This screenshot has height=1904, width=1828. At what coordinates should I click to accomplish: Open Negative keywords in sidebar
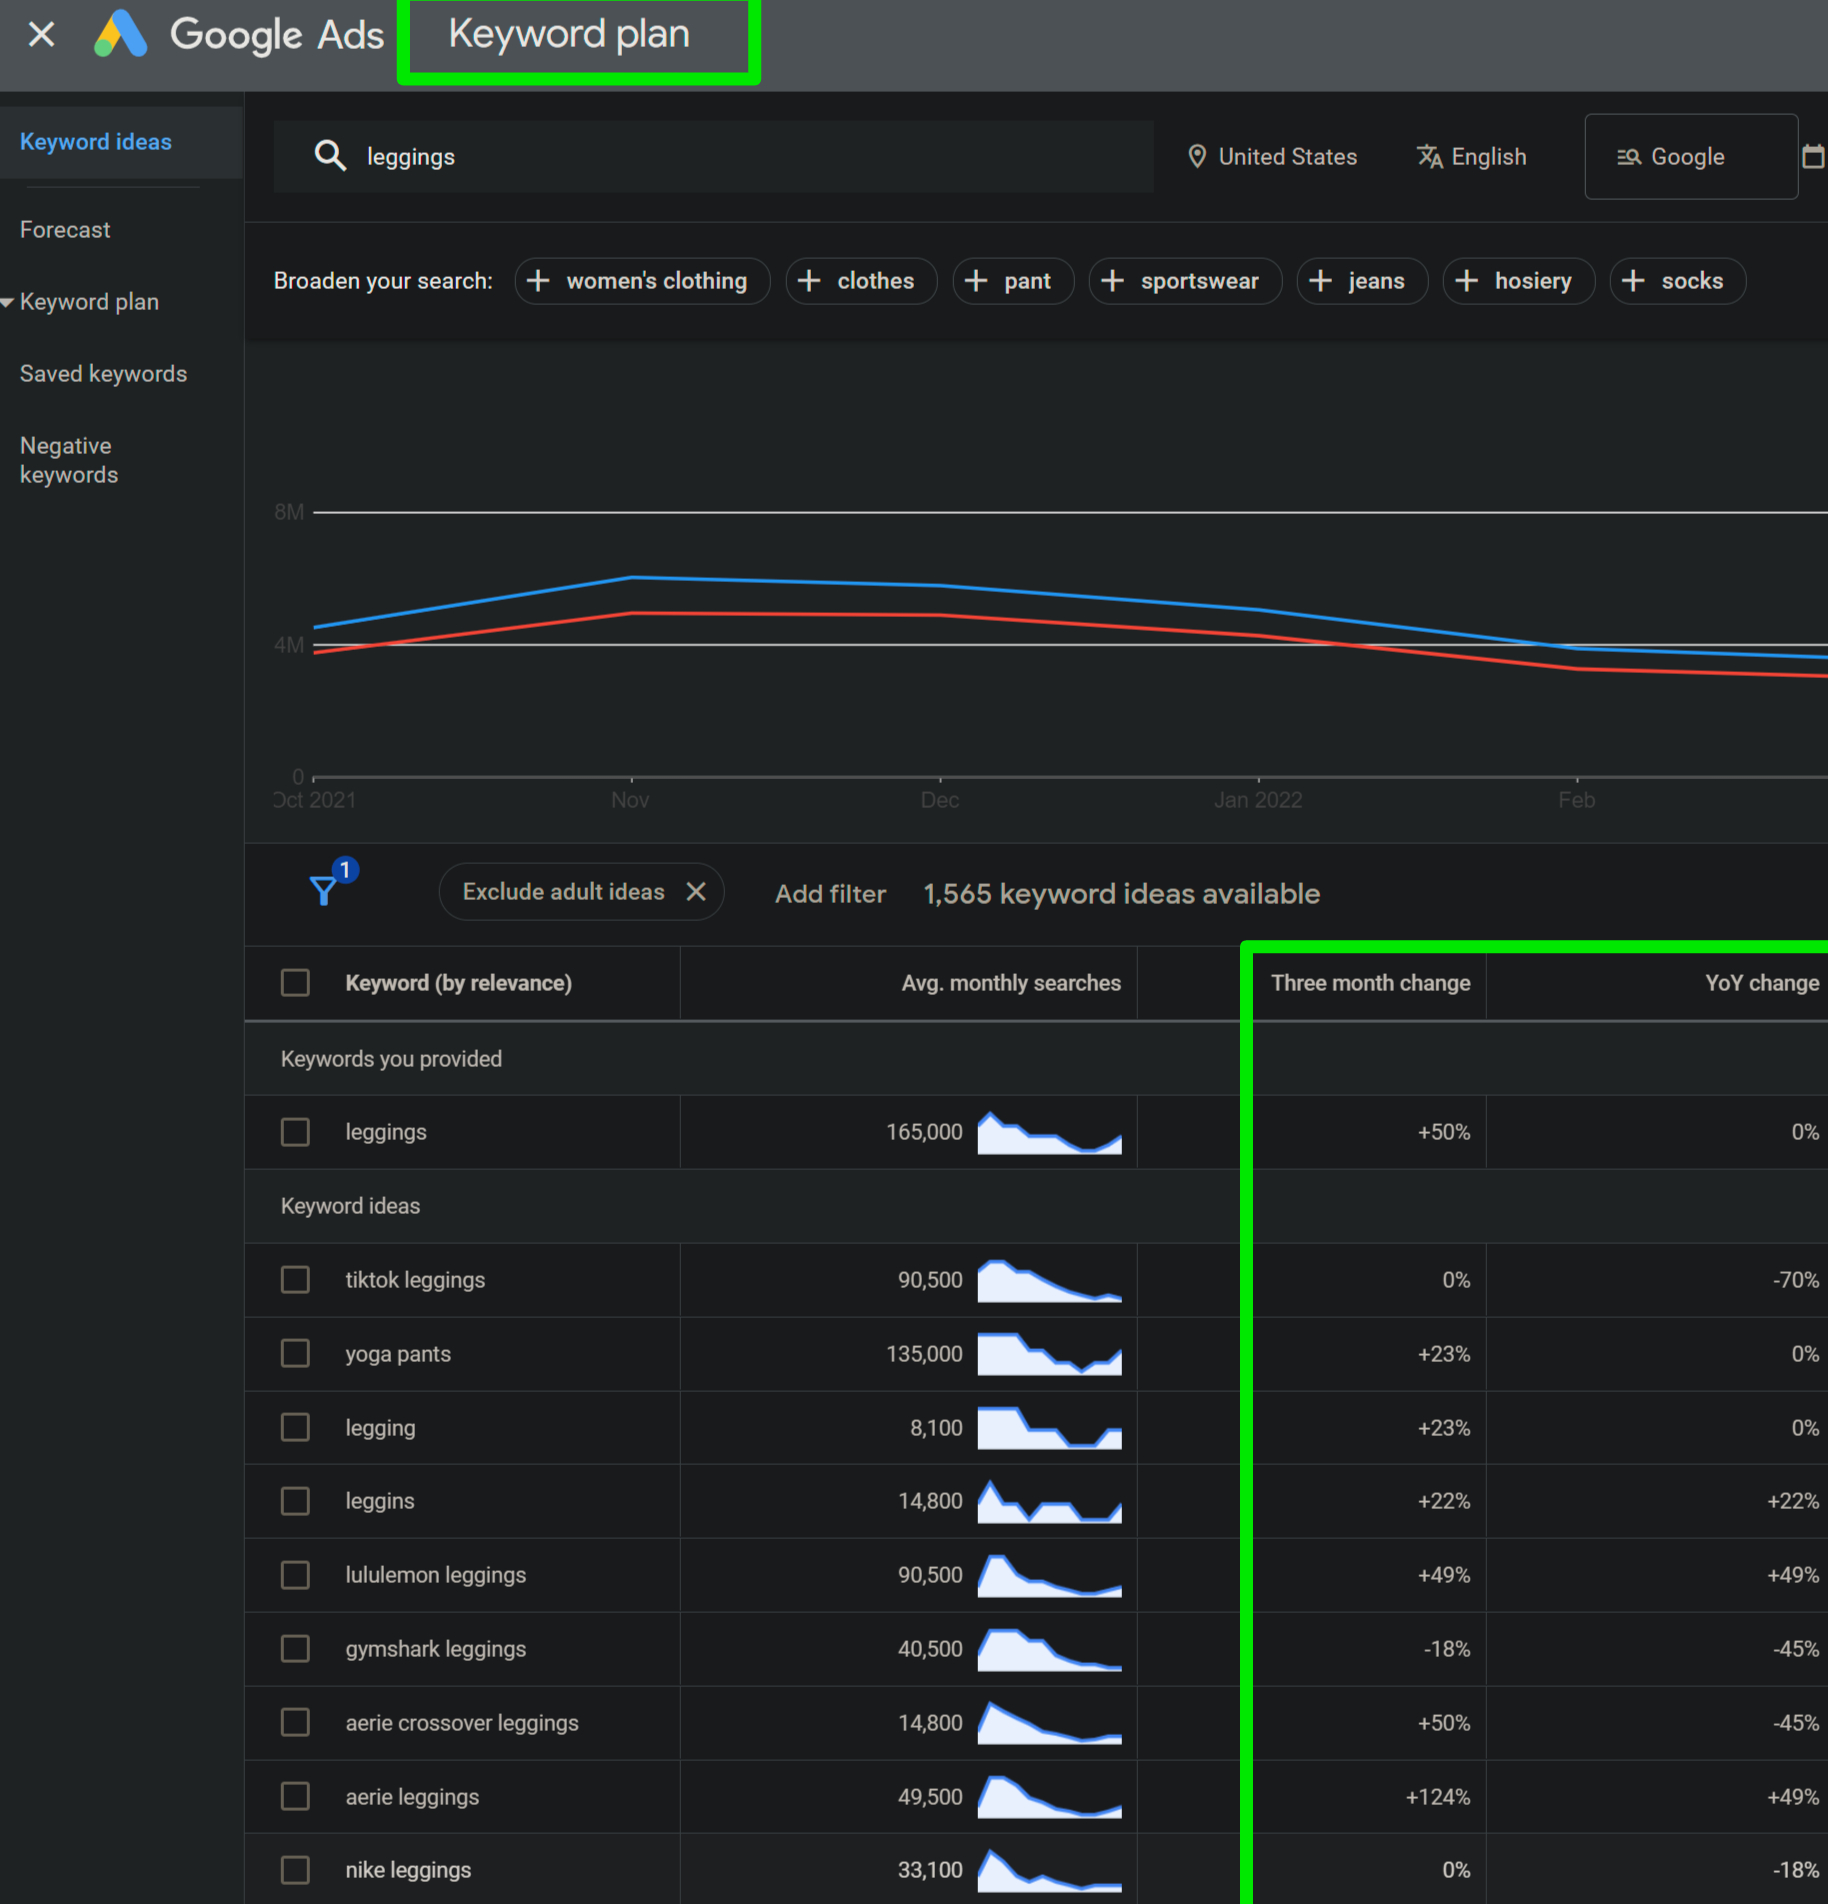pyautogui.click(x=69, y=460)
